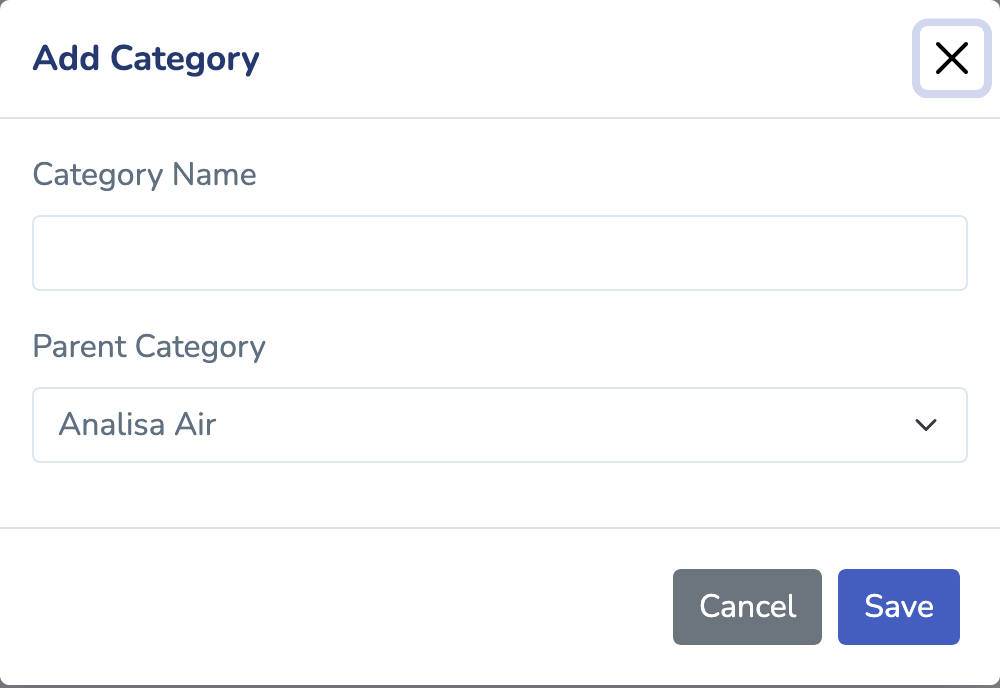Click the selected Analisa Air value
Viewport: 1000px width, 688px height.
coord(138,425)
